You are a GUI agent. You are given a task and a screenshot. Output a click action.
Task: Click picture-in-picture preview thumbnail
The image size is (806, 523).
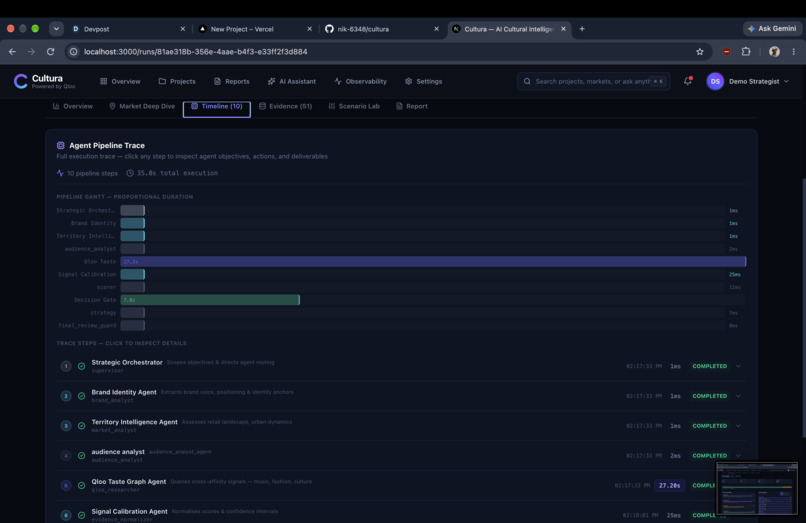[x=757, y=488]
